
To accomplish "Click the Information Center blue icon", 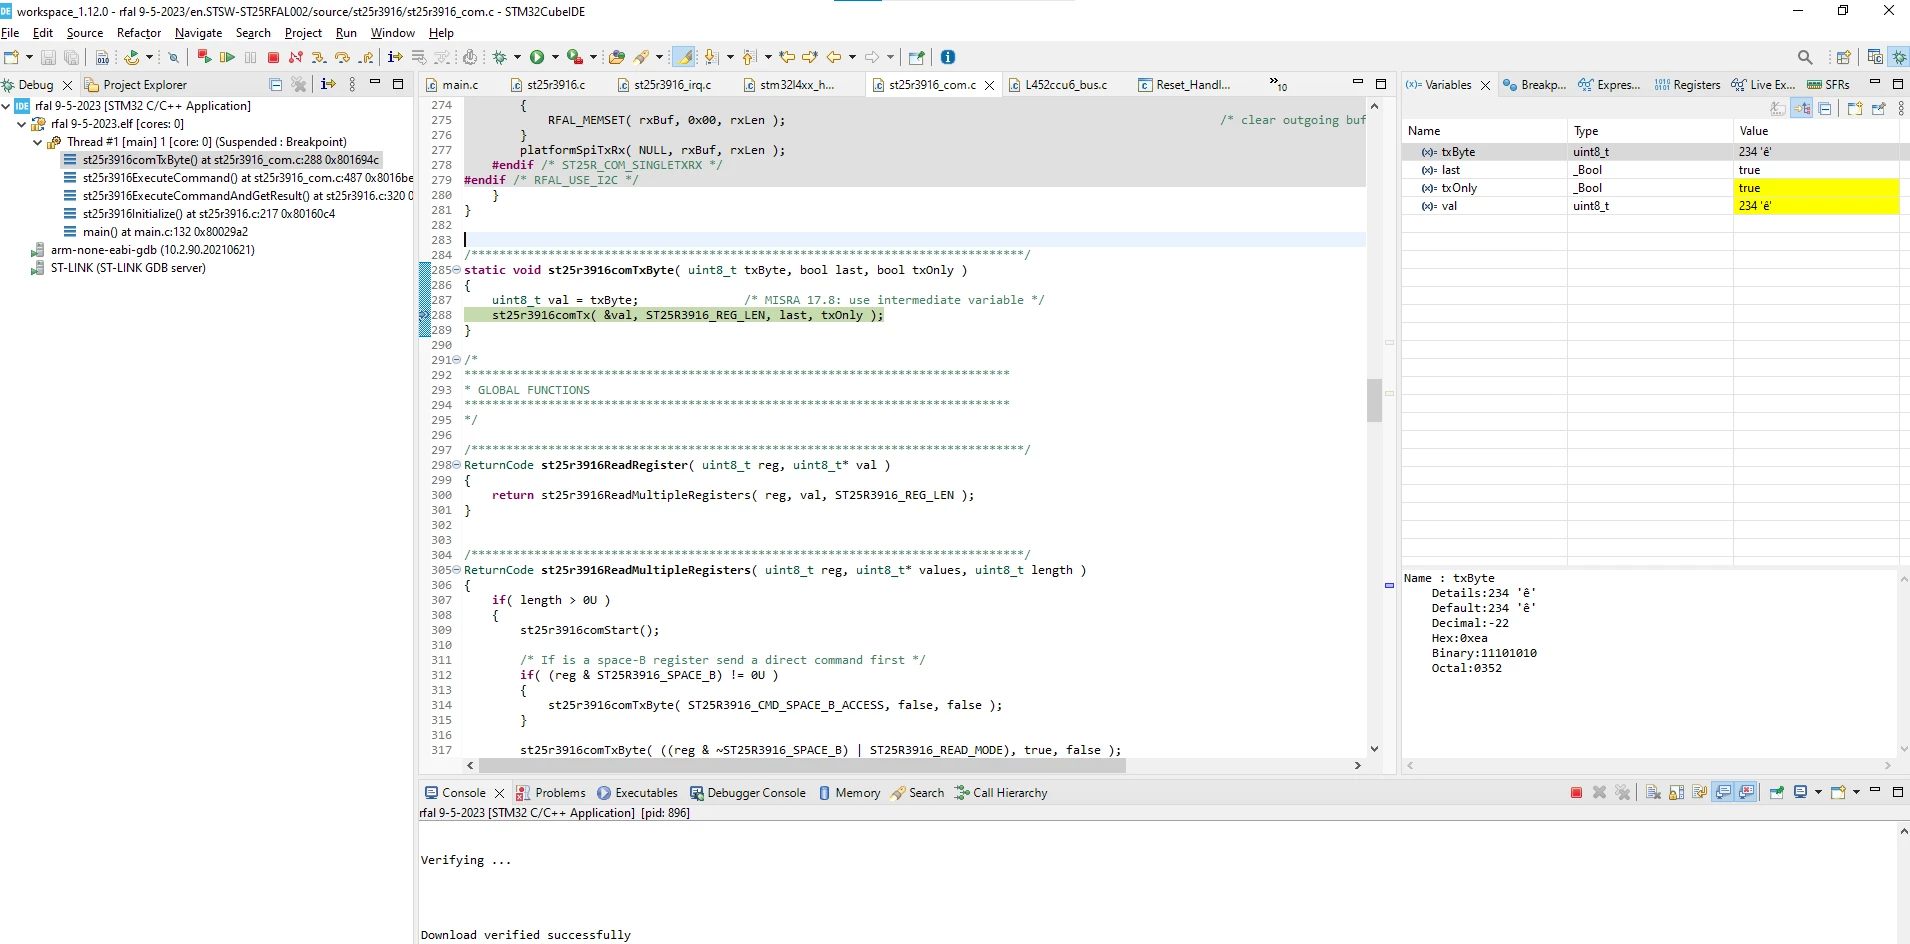I will pos(948,57).
